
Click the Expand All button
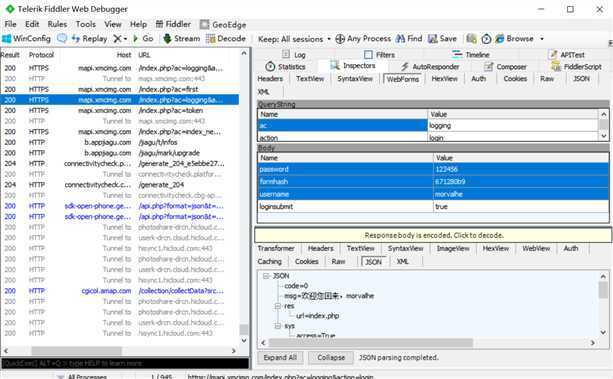280,357
